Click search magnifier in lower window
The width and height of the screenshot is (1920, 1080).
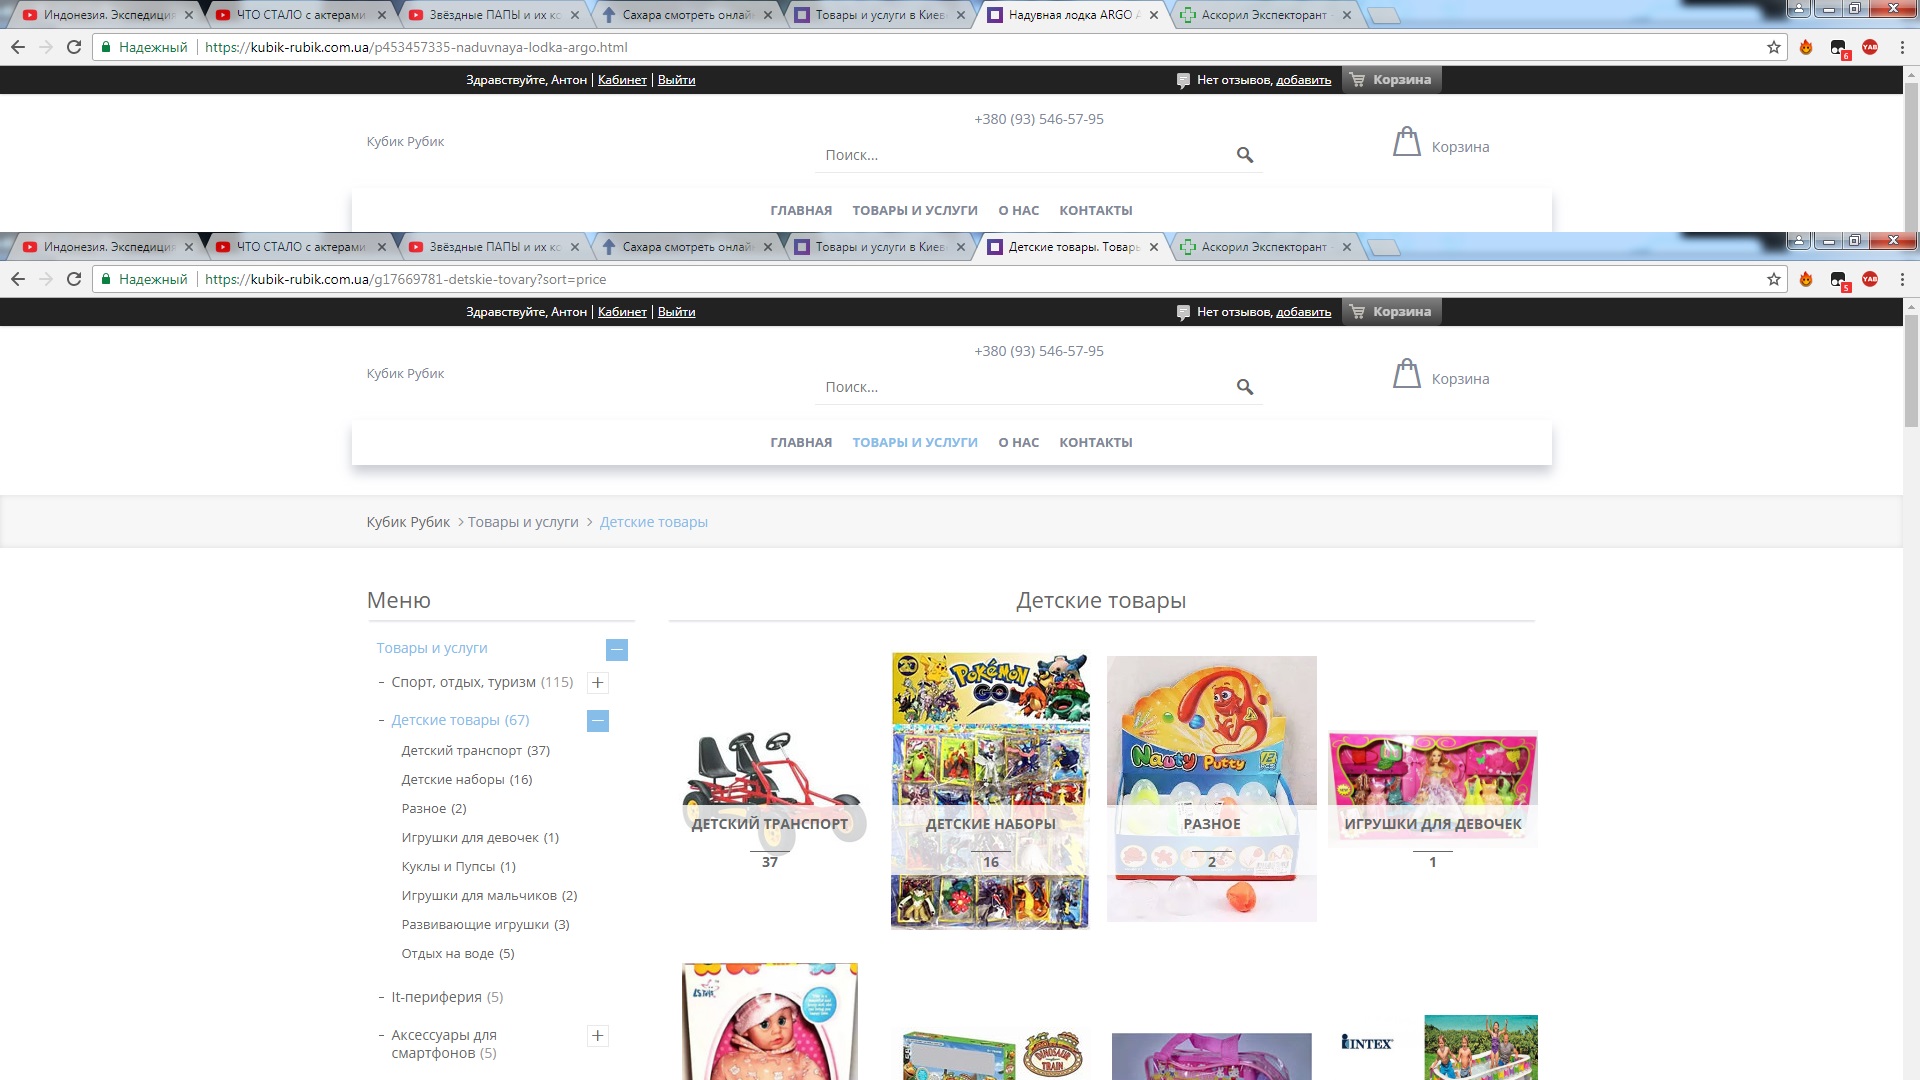[x=1245, y=387]
